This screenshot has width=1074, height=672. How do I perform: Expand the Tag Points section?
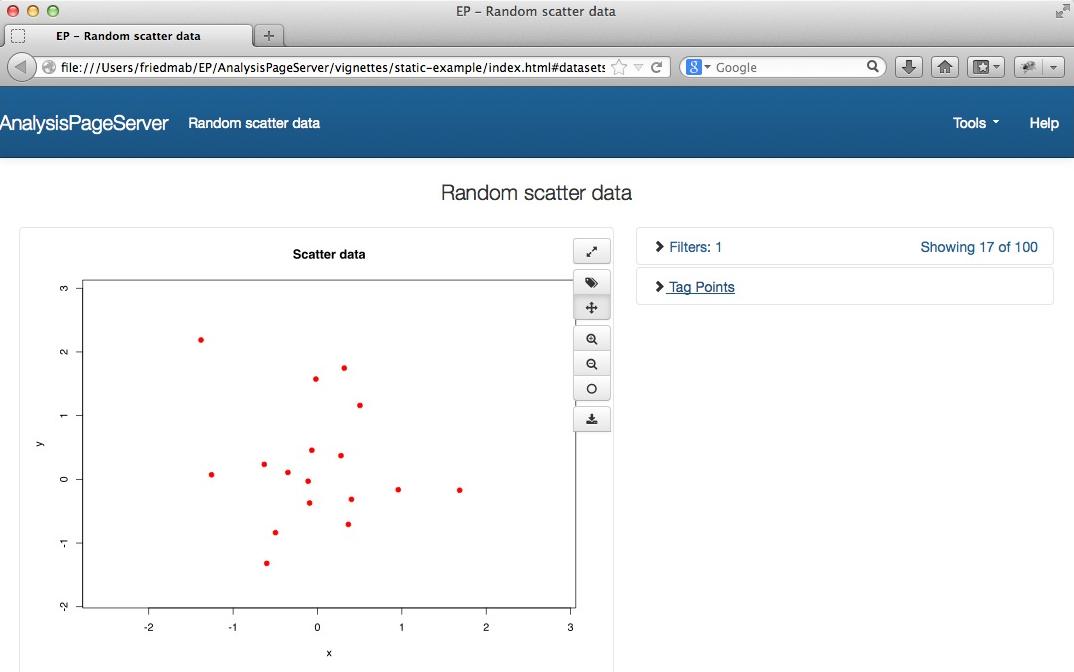tap(700, 287)
